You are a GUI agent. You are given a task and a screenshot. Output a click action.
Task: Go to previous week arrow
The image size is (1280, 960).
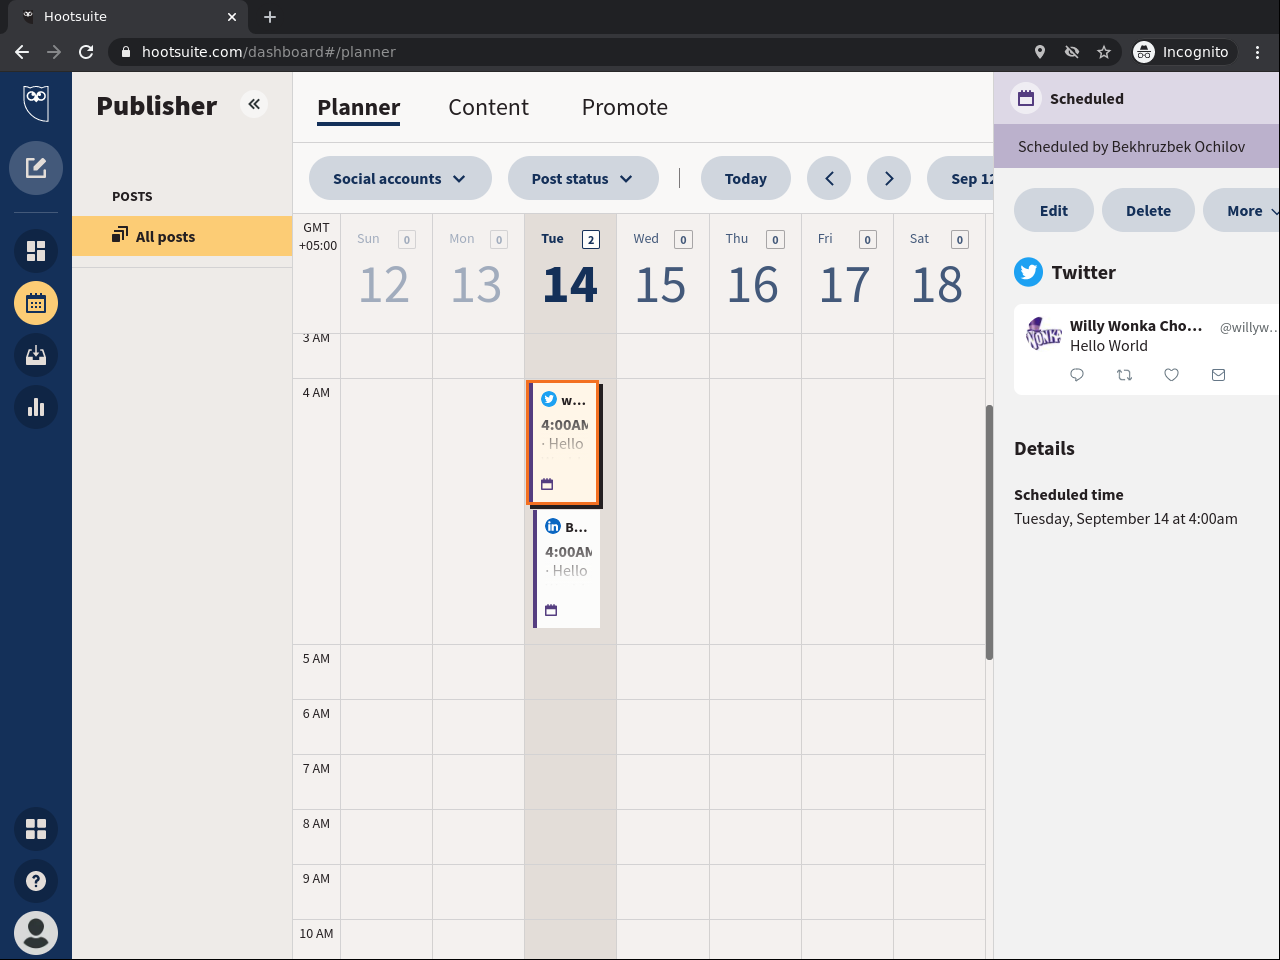(829, 178)
